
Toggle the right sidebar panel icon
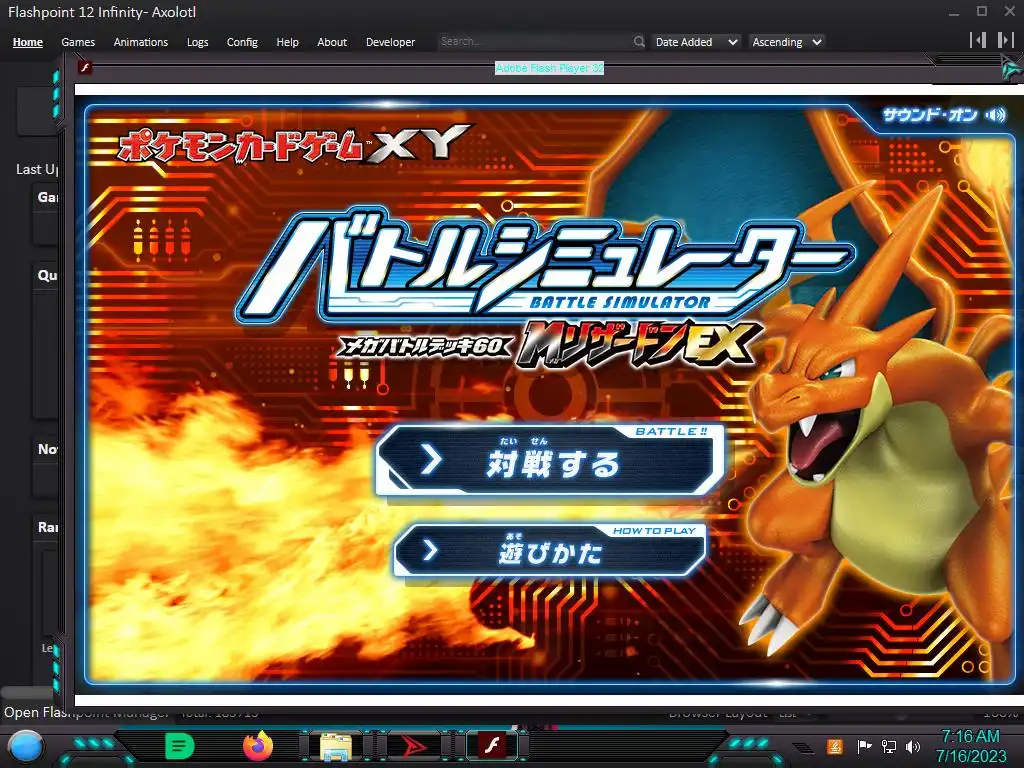(x=1005, y=40)
